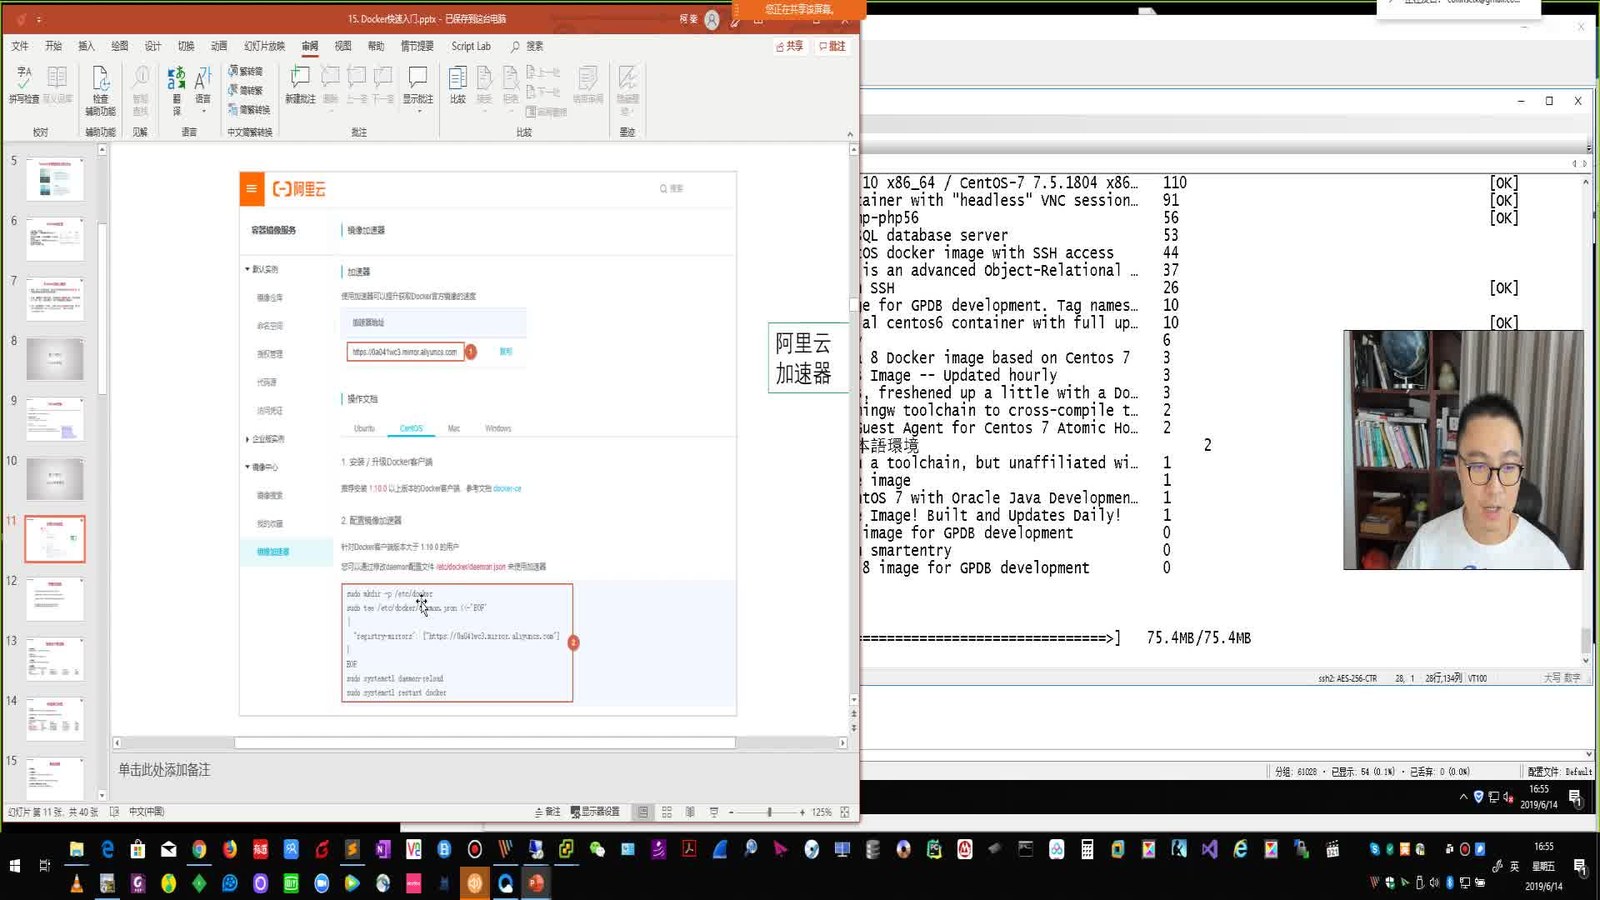The height and width of the screenshot is (900, 1600).
Task: Select slide 8 thumbnail
Action: [55, 359]
